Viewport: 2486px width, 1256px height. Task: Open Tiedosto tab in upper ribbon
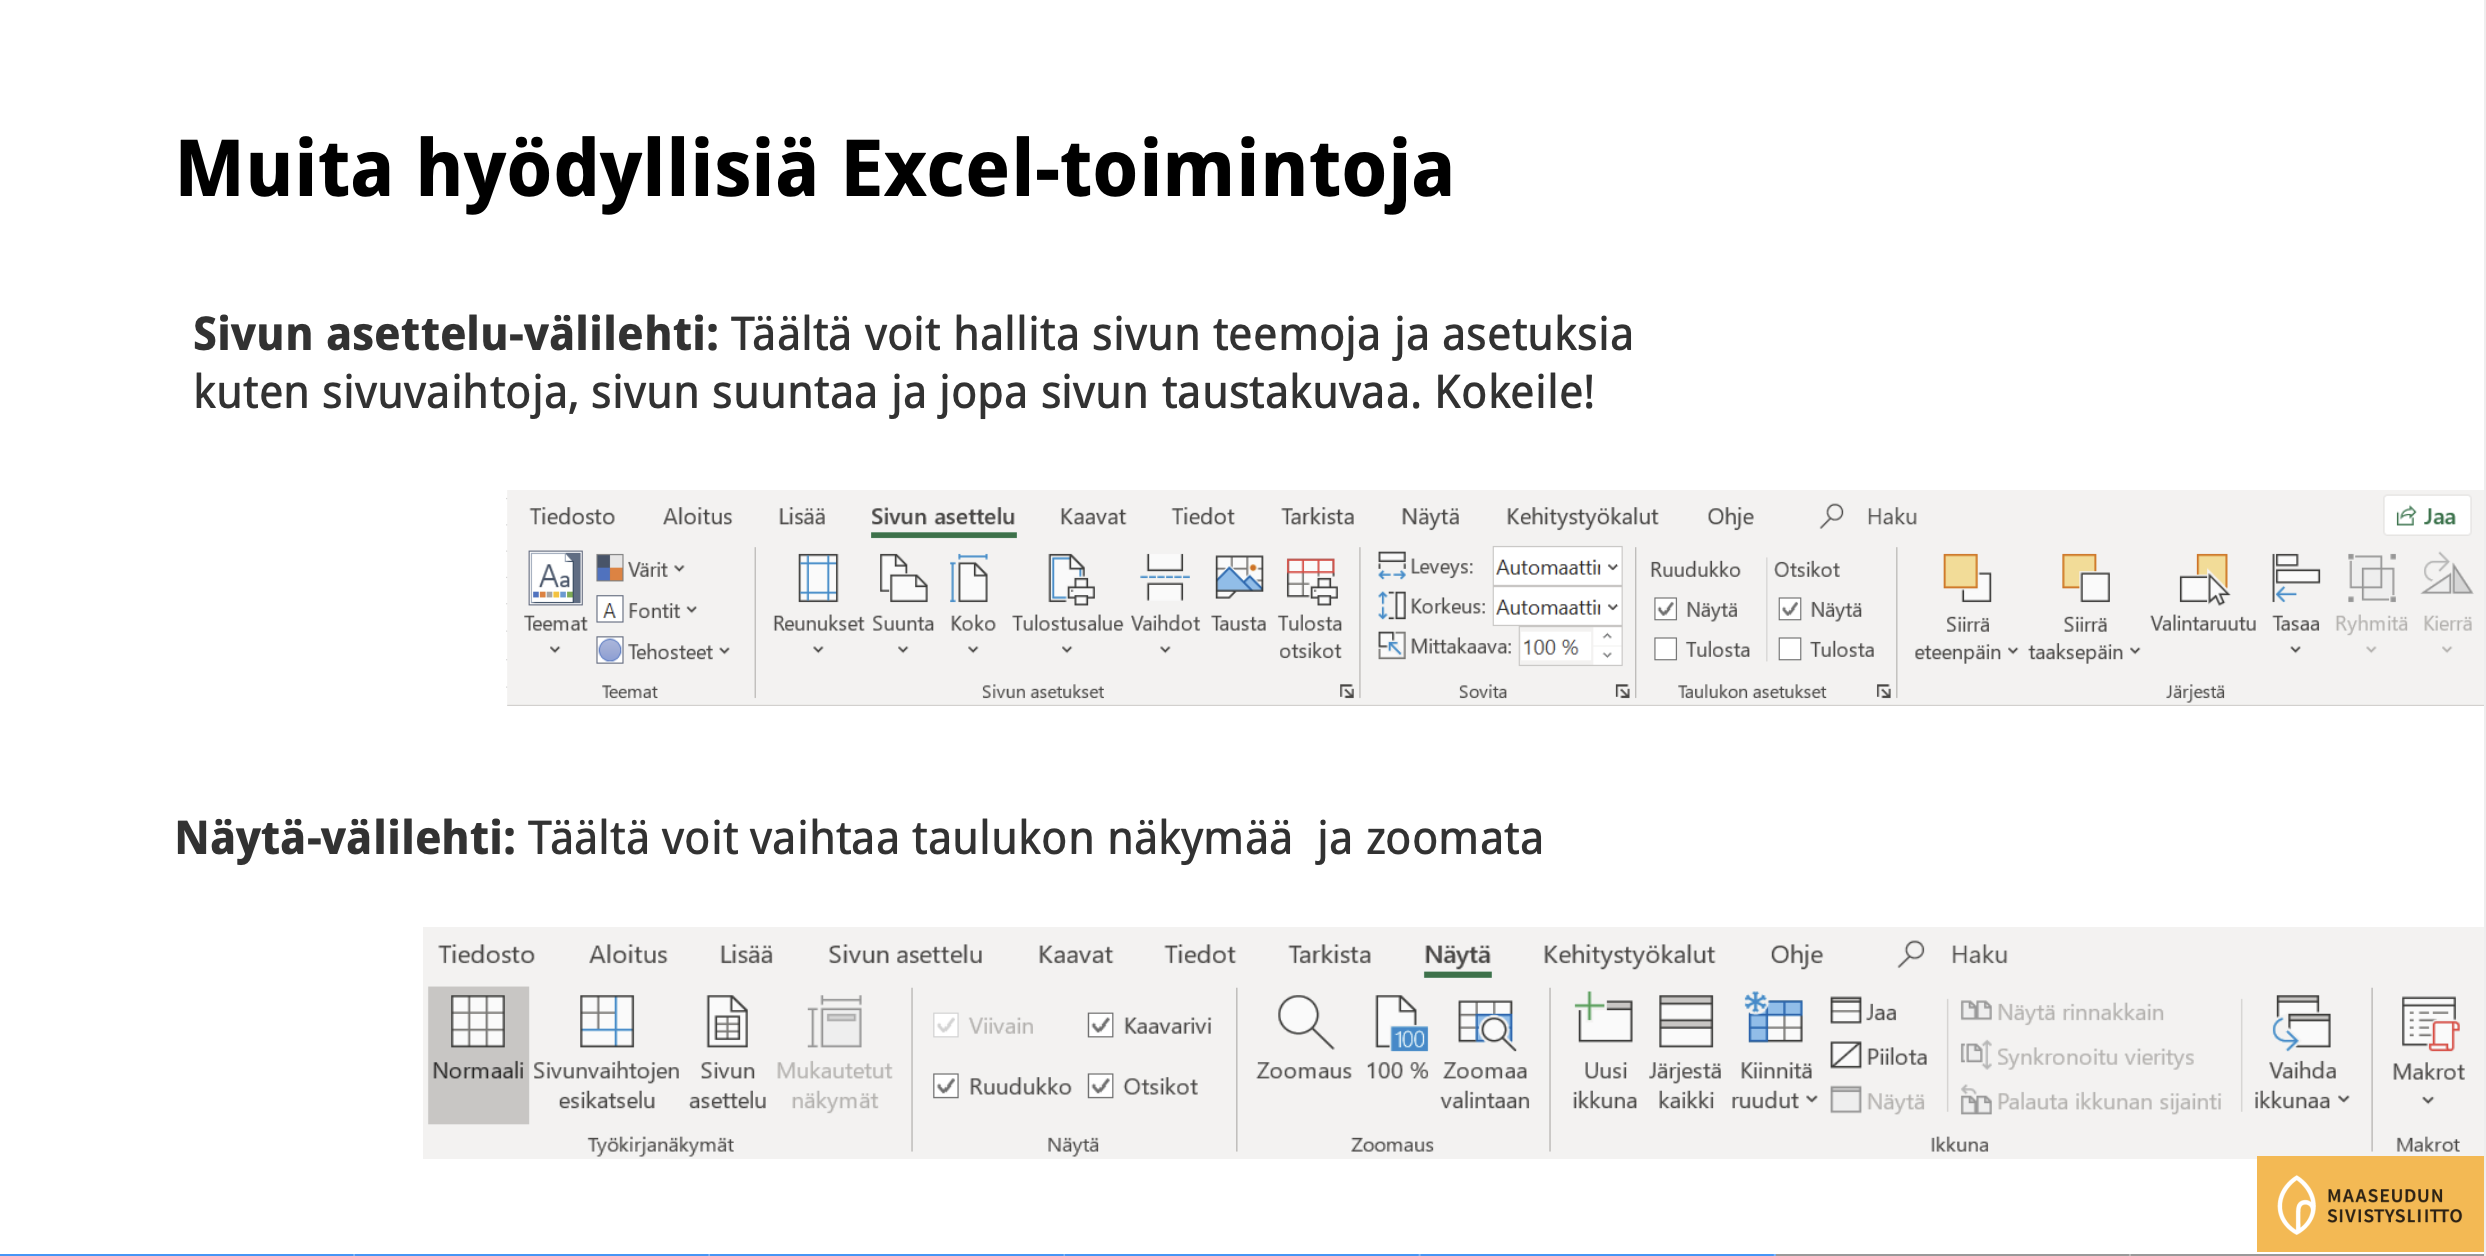point(572,516)
